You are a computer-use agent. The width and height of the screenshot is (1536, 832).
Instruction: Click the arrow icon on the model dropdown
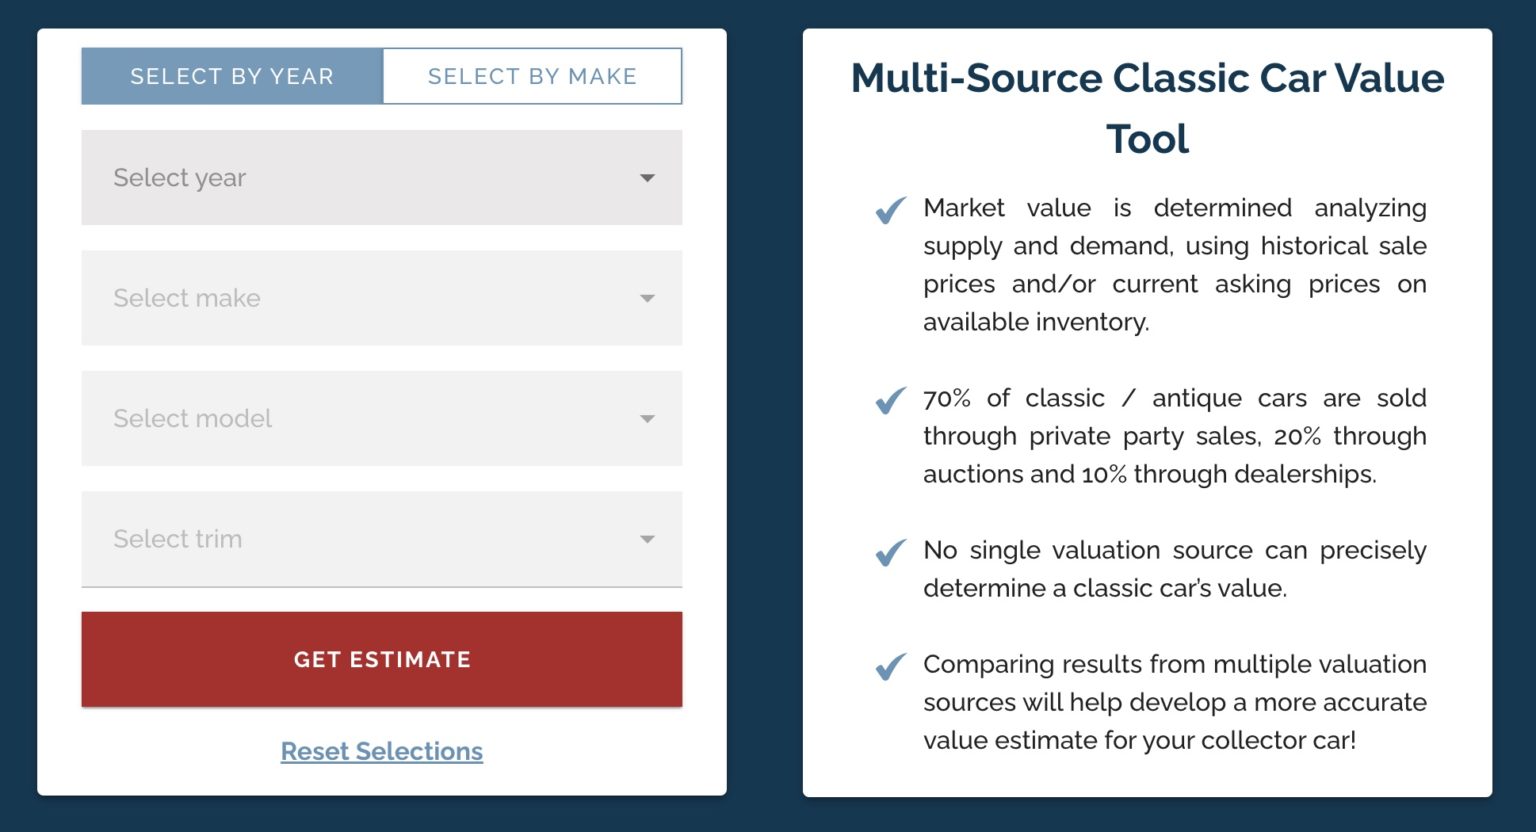click(648, 419)
